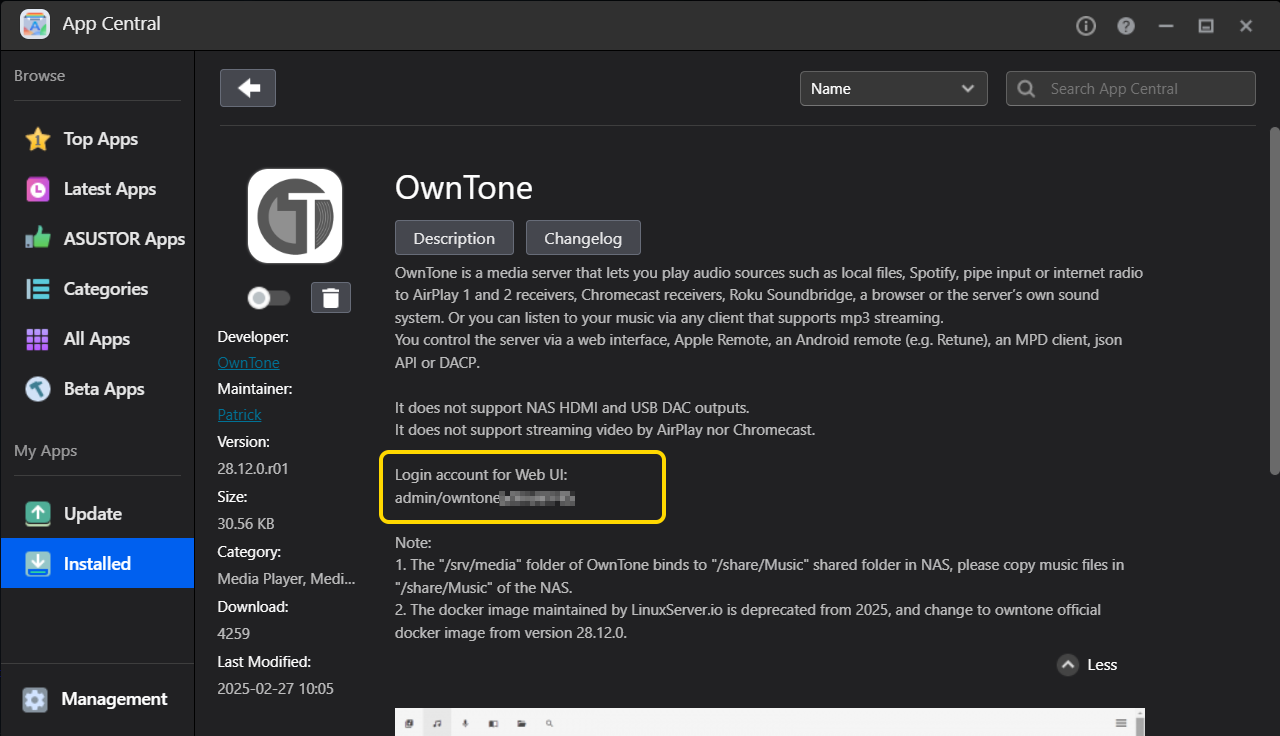Viewport: 1280px width, 736px height.
Task: Click the Media Player category text
Action: 286,578
